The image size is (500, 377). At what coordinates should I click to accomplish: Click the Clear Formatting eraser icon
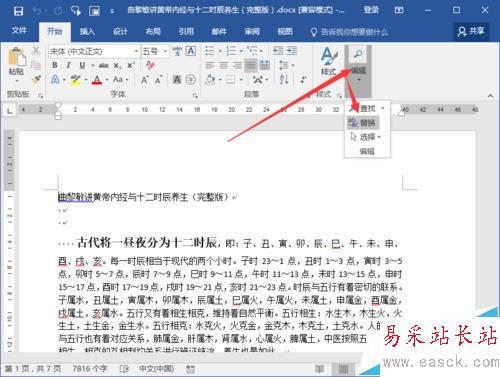(x=150, y=65)
